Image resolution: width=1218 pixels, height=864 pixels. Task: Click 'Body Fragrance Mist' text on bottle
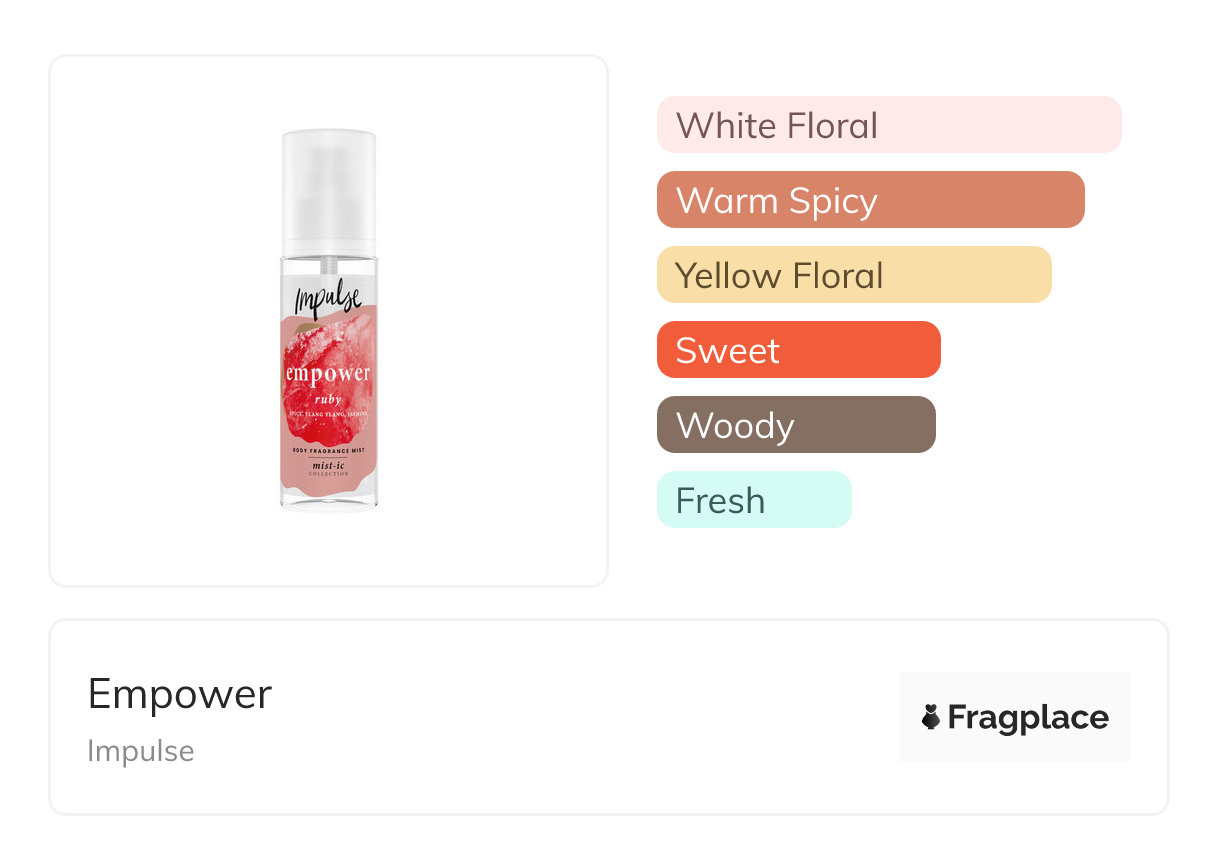pyautogui.click(x=328, y=452)
